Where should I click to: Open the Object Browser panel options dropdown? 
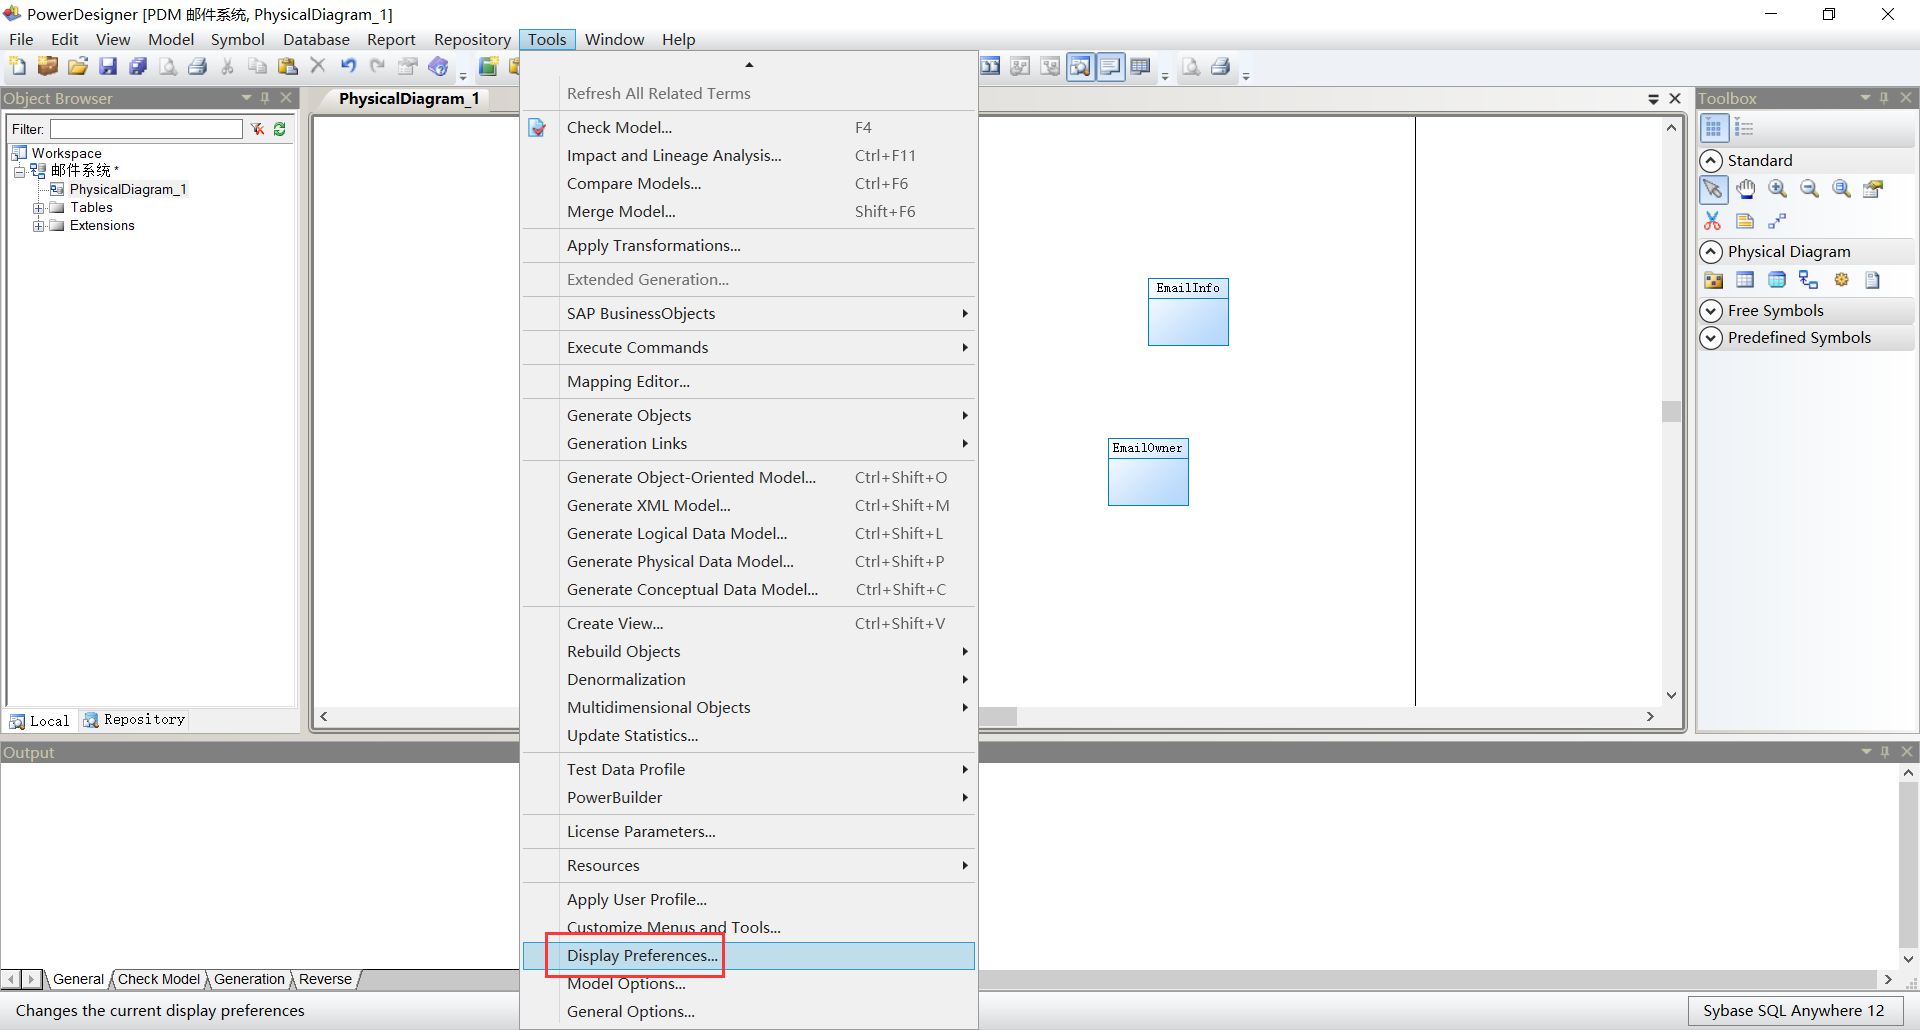coord(246,98)
